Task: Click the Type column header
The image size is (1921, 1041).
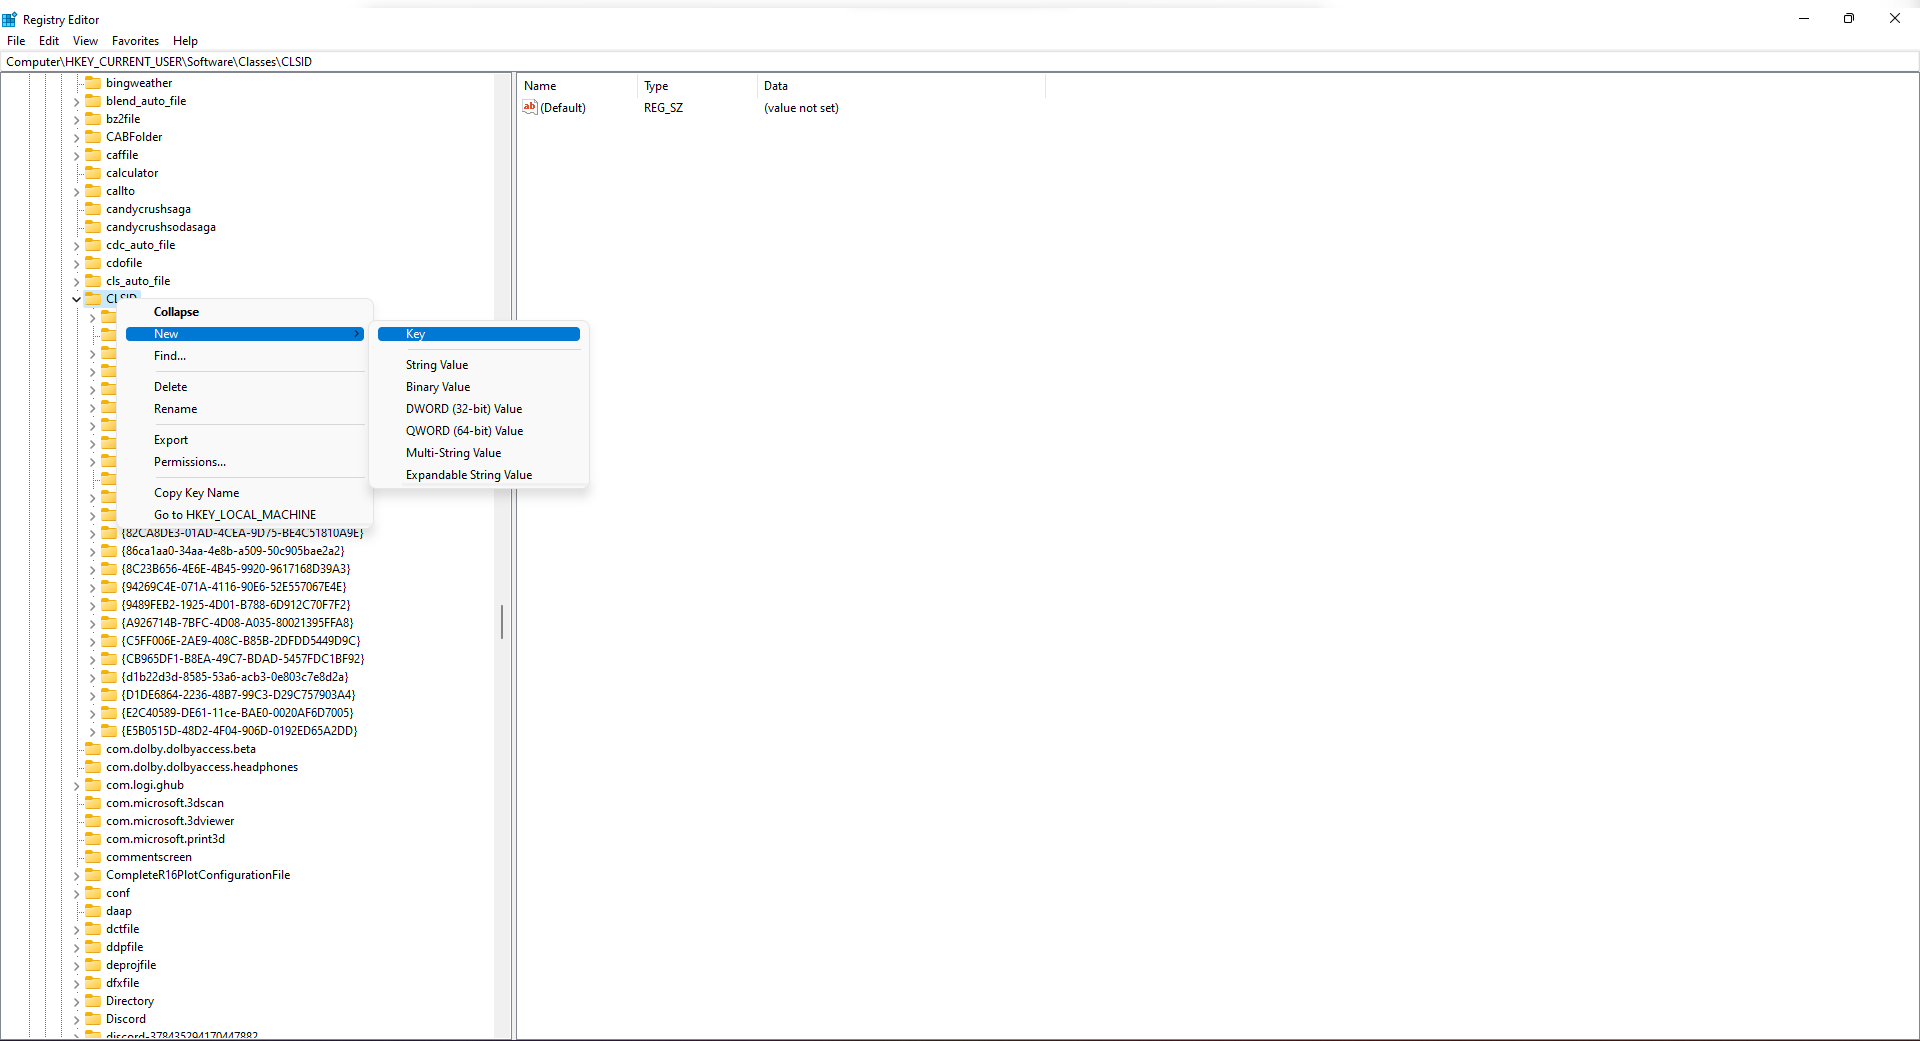Action: click(697, 86)
